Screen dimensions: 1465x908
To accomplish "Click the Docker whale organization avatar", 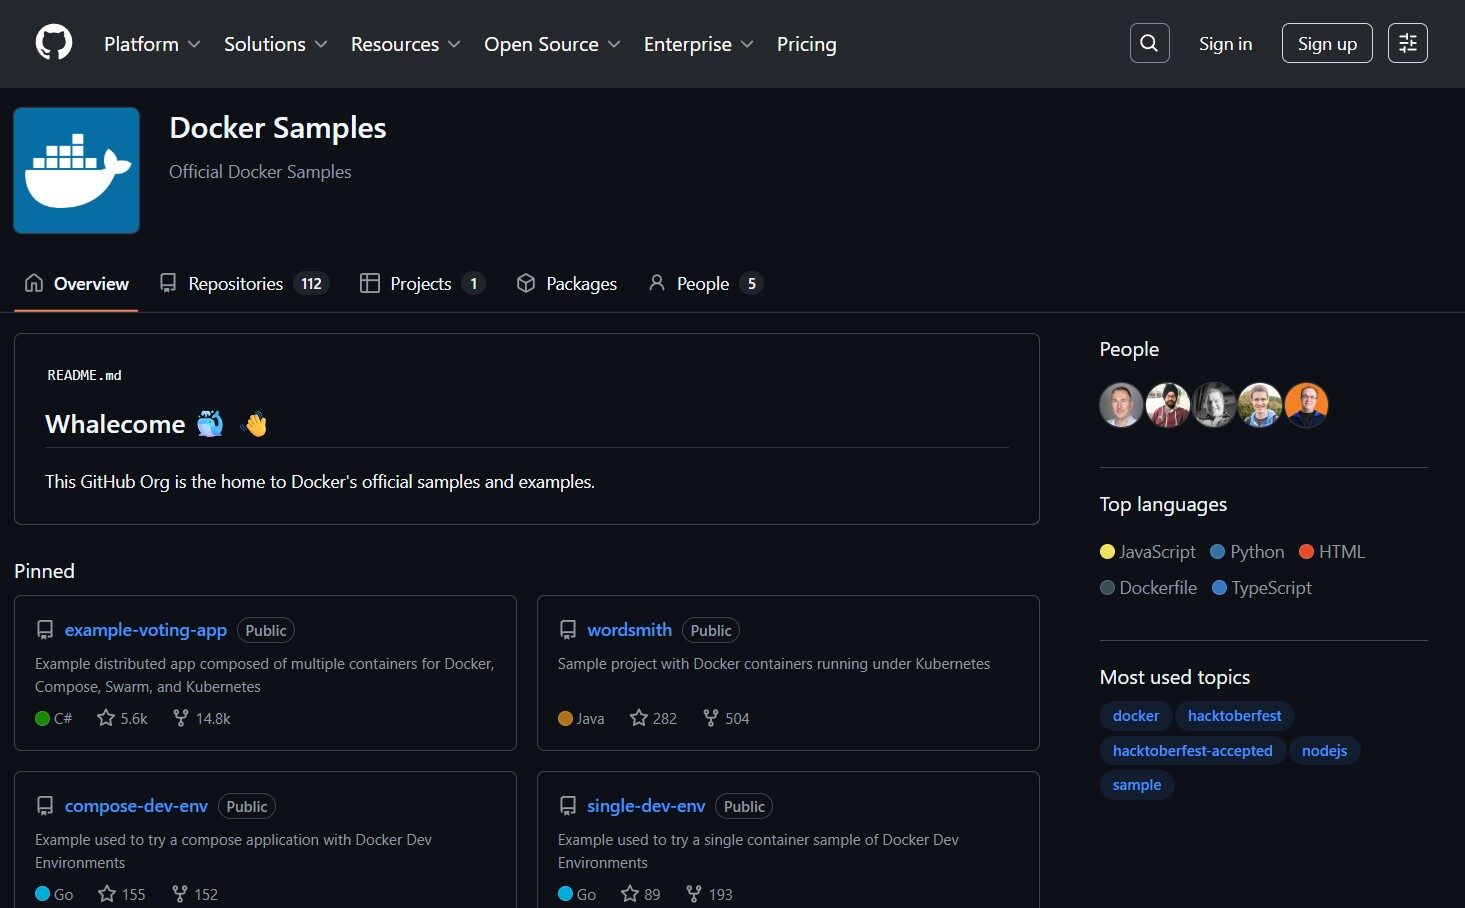I will (76, 170).
